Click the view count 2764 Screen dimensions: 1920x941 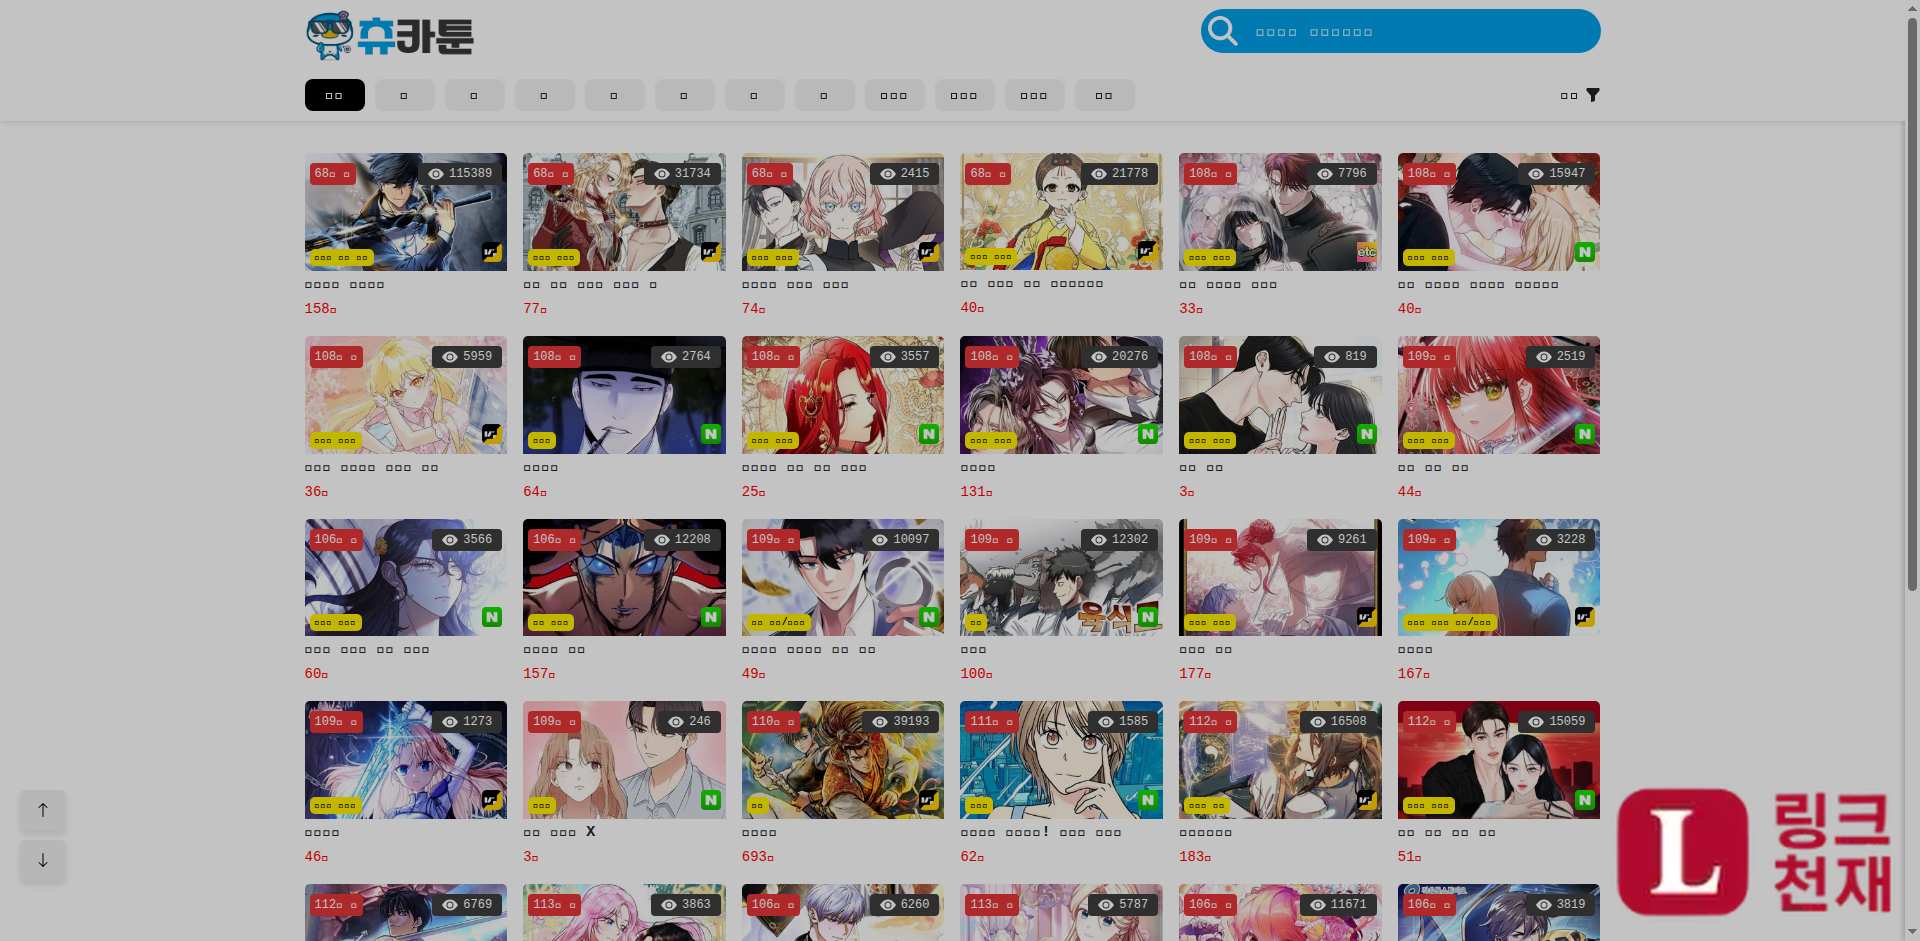click(x=696, y=357)
